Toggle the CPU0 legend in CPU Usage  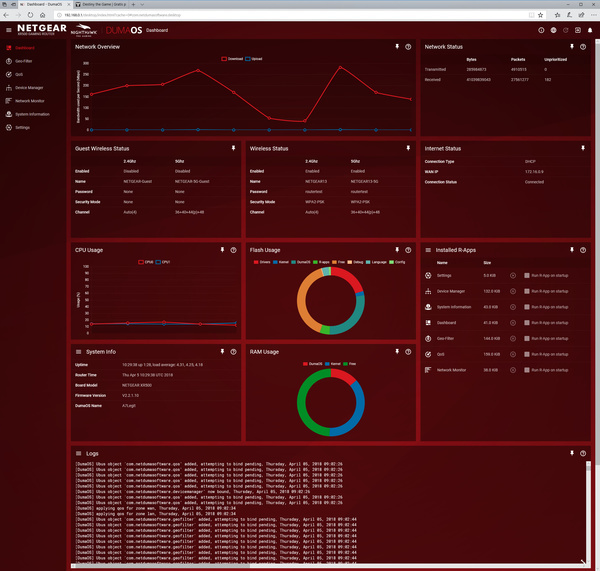tap(145, 262)
